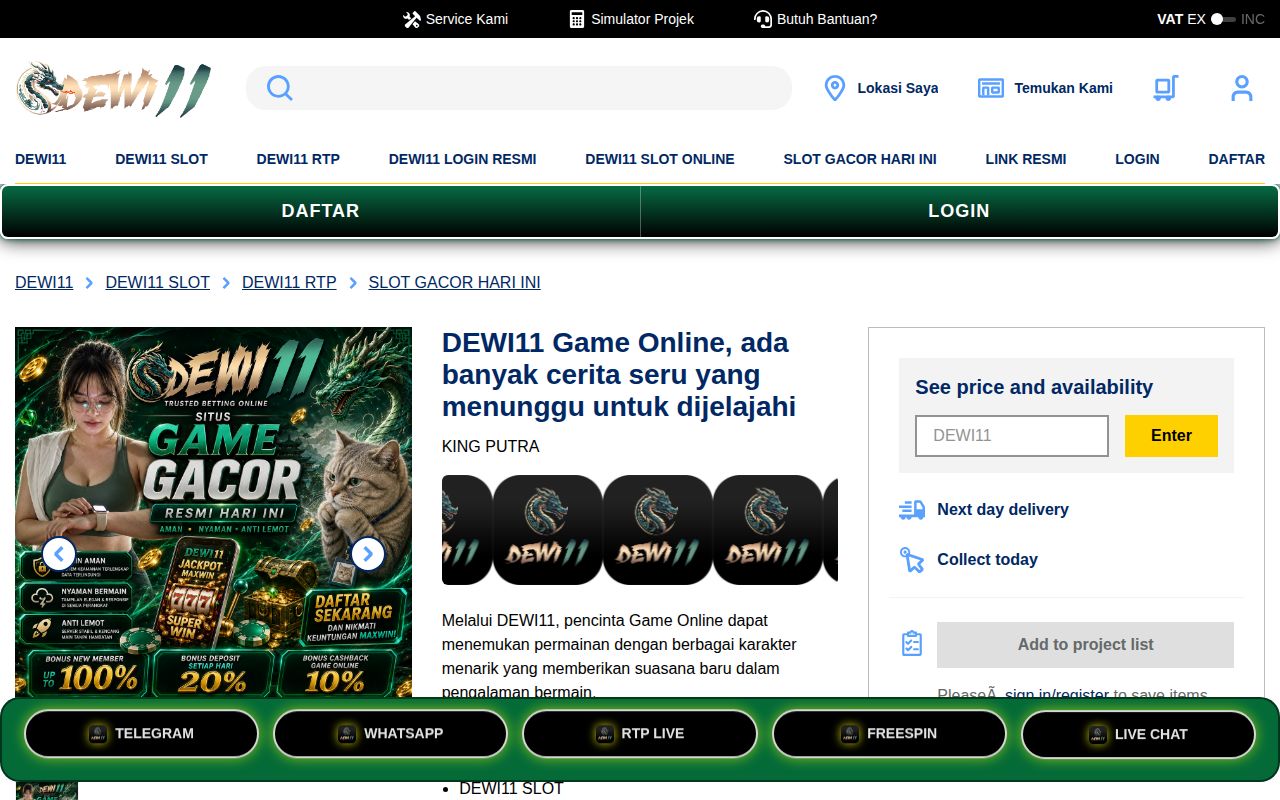Viewport: 1280px width, 800px height.
Task: Follow the DEWI11 breadcrumb link
Action: tap(44, 283)
